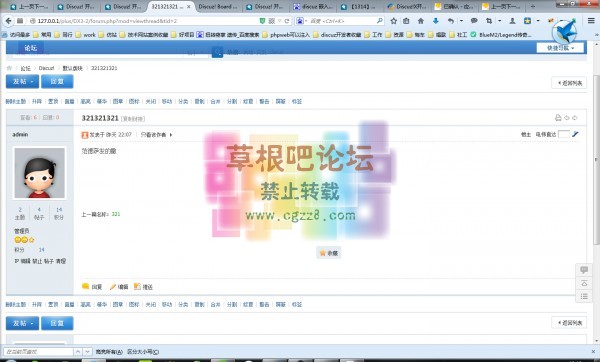
Task: Open a new tab with the plus button
Action: [533, 7]
